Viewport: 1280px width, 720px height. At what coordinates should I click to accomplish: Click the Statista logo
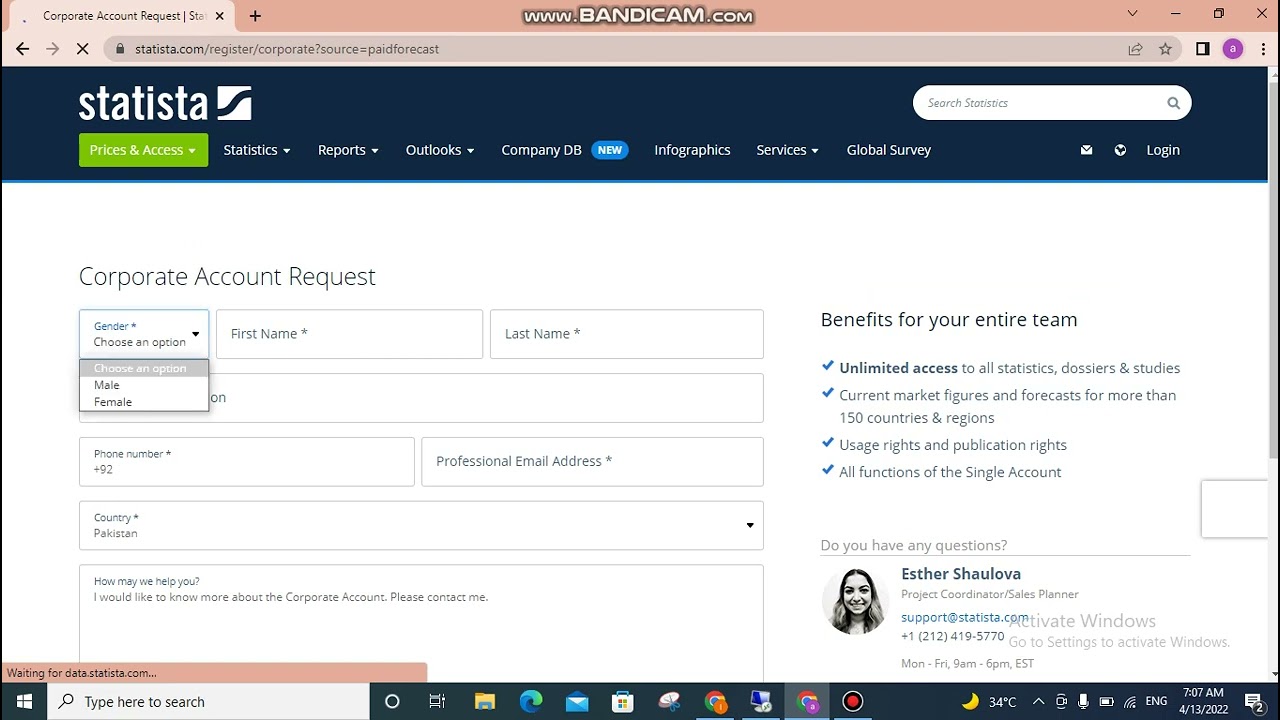pyautogui.click(x=165, y=103)
